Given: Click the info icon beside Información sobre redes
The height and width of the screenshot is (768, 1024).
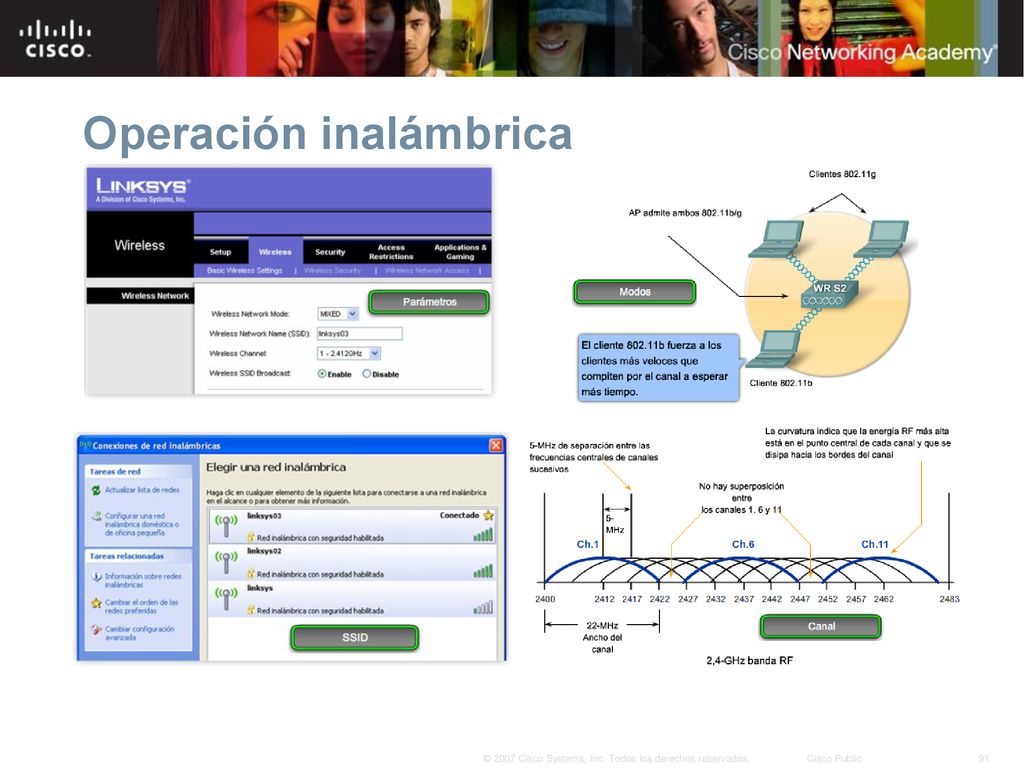Looking at the screenshot, I should pos(96,577).
